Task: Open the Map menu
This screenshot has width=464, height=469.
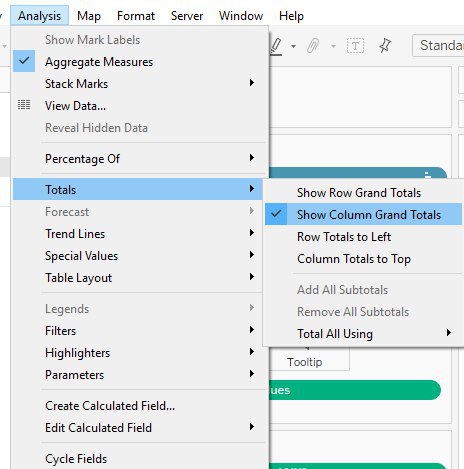Action: [89, 16]
